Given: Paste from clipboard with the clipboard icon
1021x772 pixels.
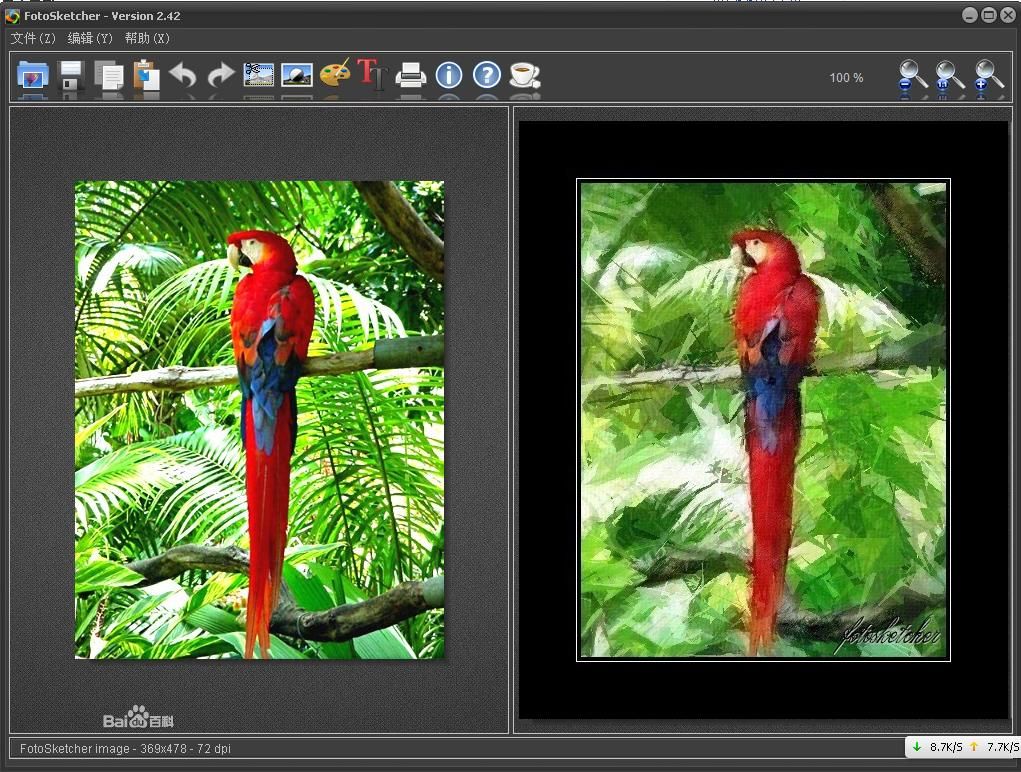Looking at the screenshot, I should coord(147,76).
